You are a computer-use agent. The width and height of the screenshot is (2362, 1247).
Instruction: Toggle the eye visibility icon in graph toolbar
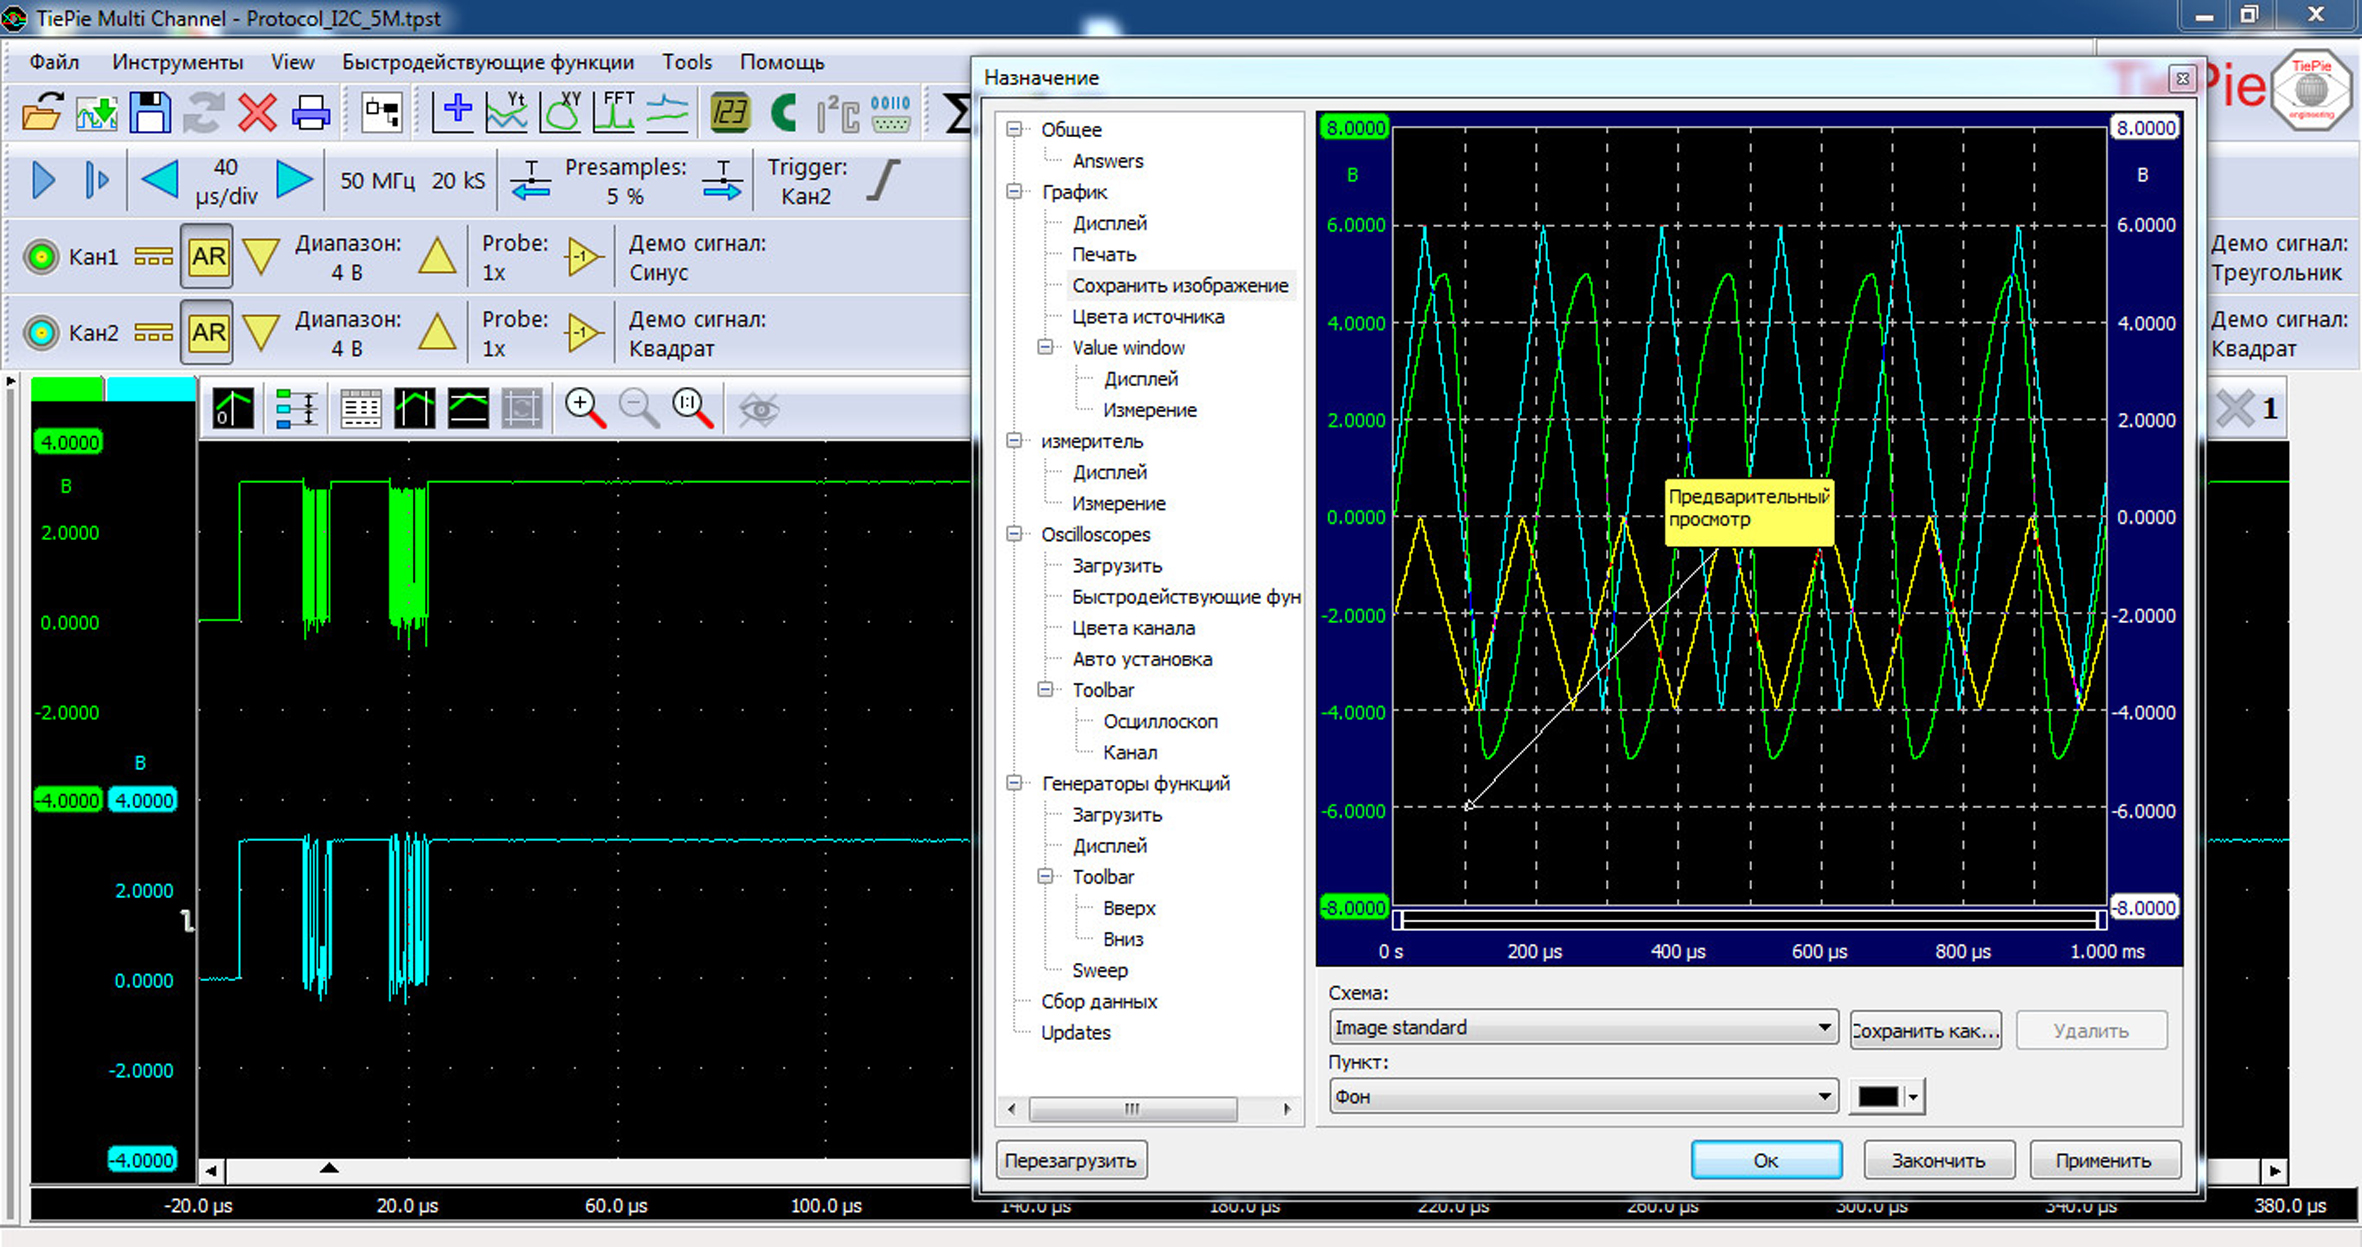(758, 409)
